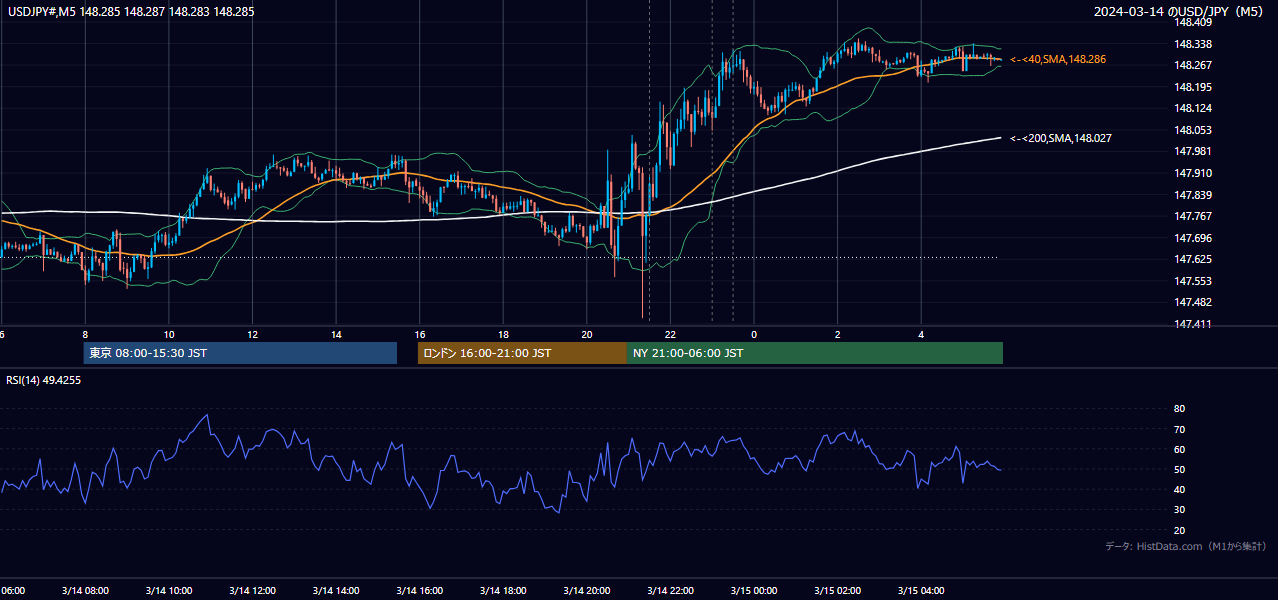Click price axis value 148.124
This screenshot has width=1278, height=600.
click(1192, 108)
